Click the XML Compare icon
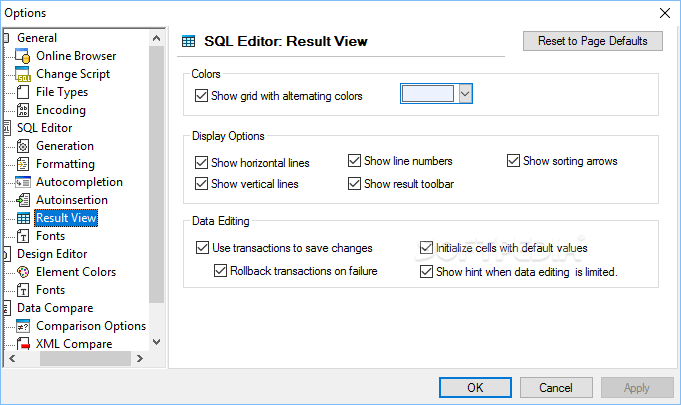The width and height of the screenshot is (681, 405). coord(23,344)
